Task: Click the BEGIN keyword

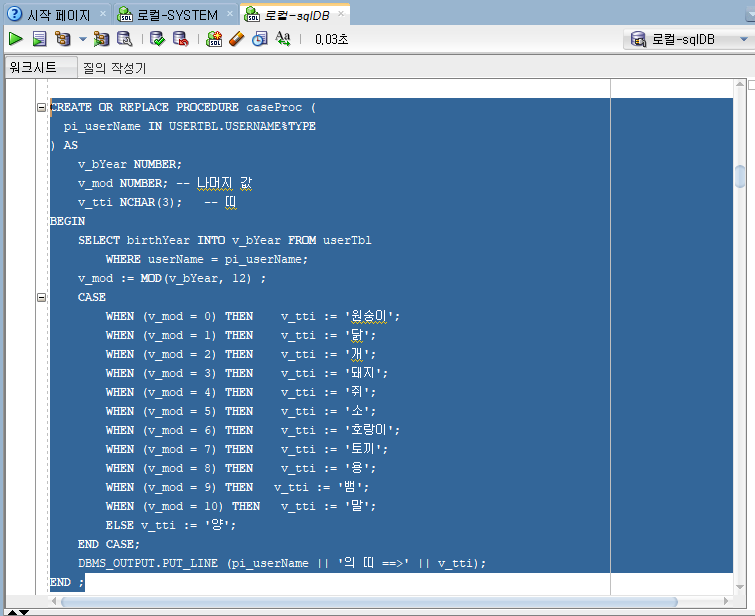Action: (68, 221)
